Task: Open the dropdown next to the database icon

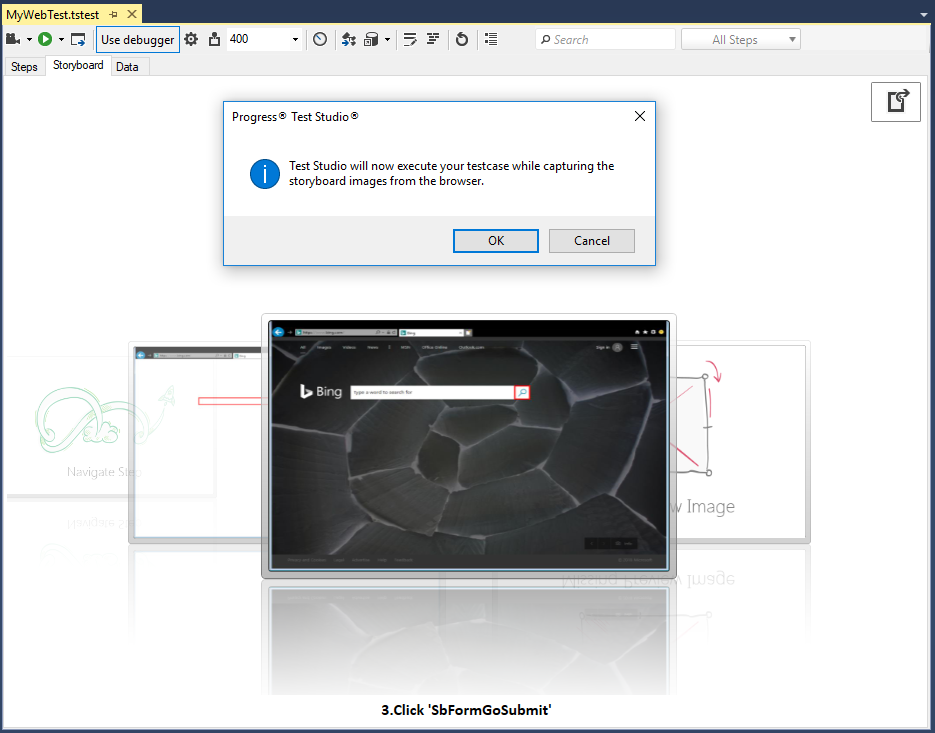Action: [388, 40]
